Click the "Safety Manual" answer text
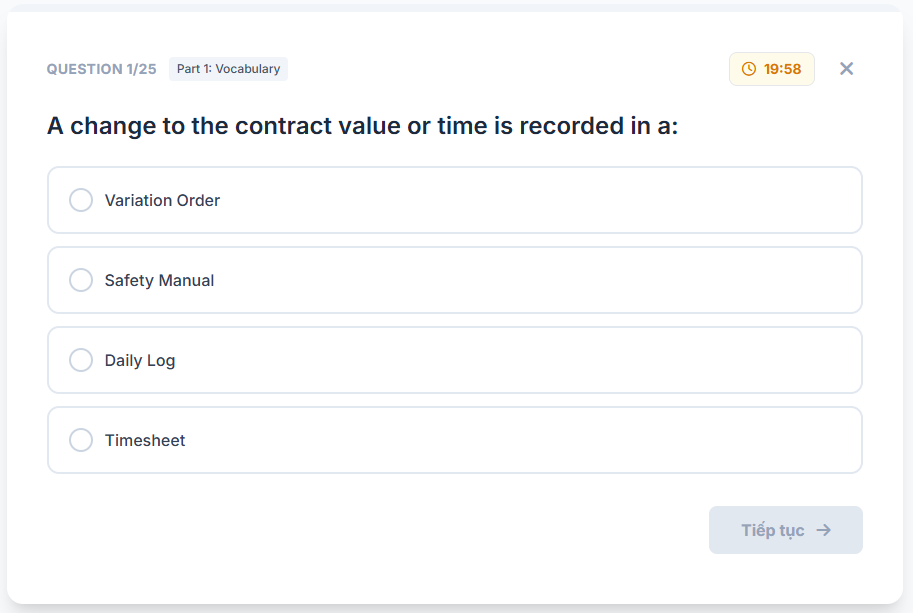Viewport: 913px width, 613px height. [x=159, y=280]
